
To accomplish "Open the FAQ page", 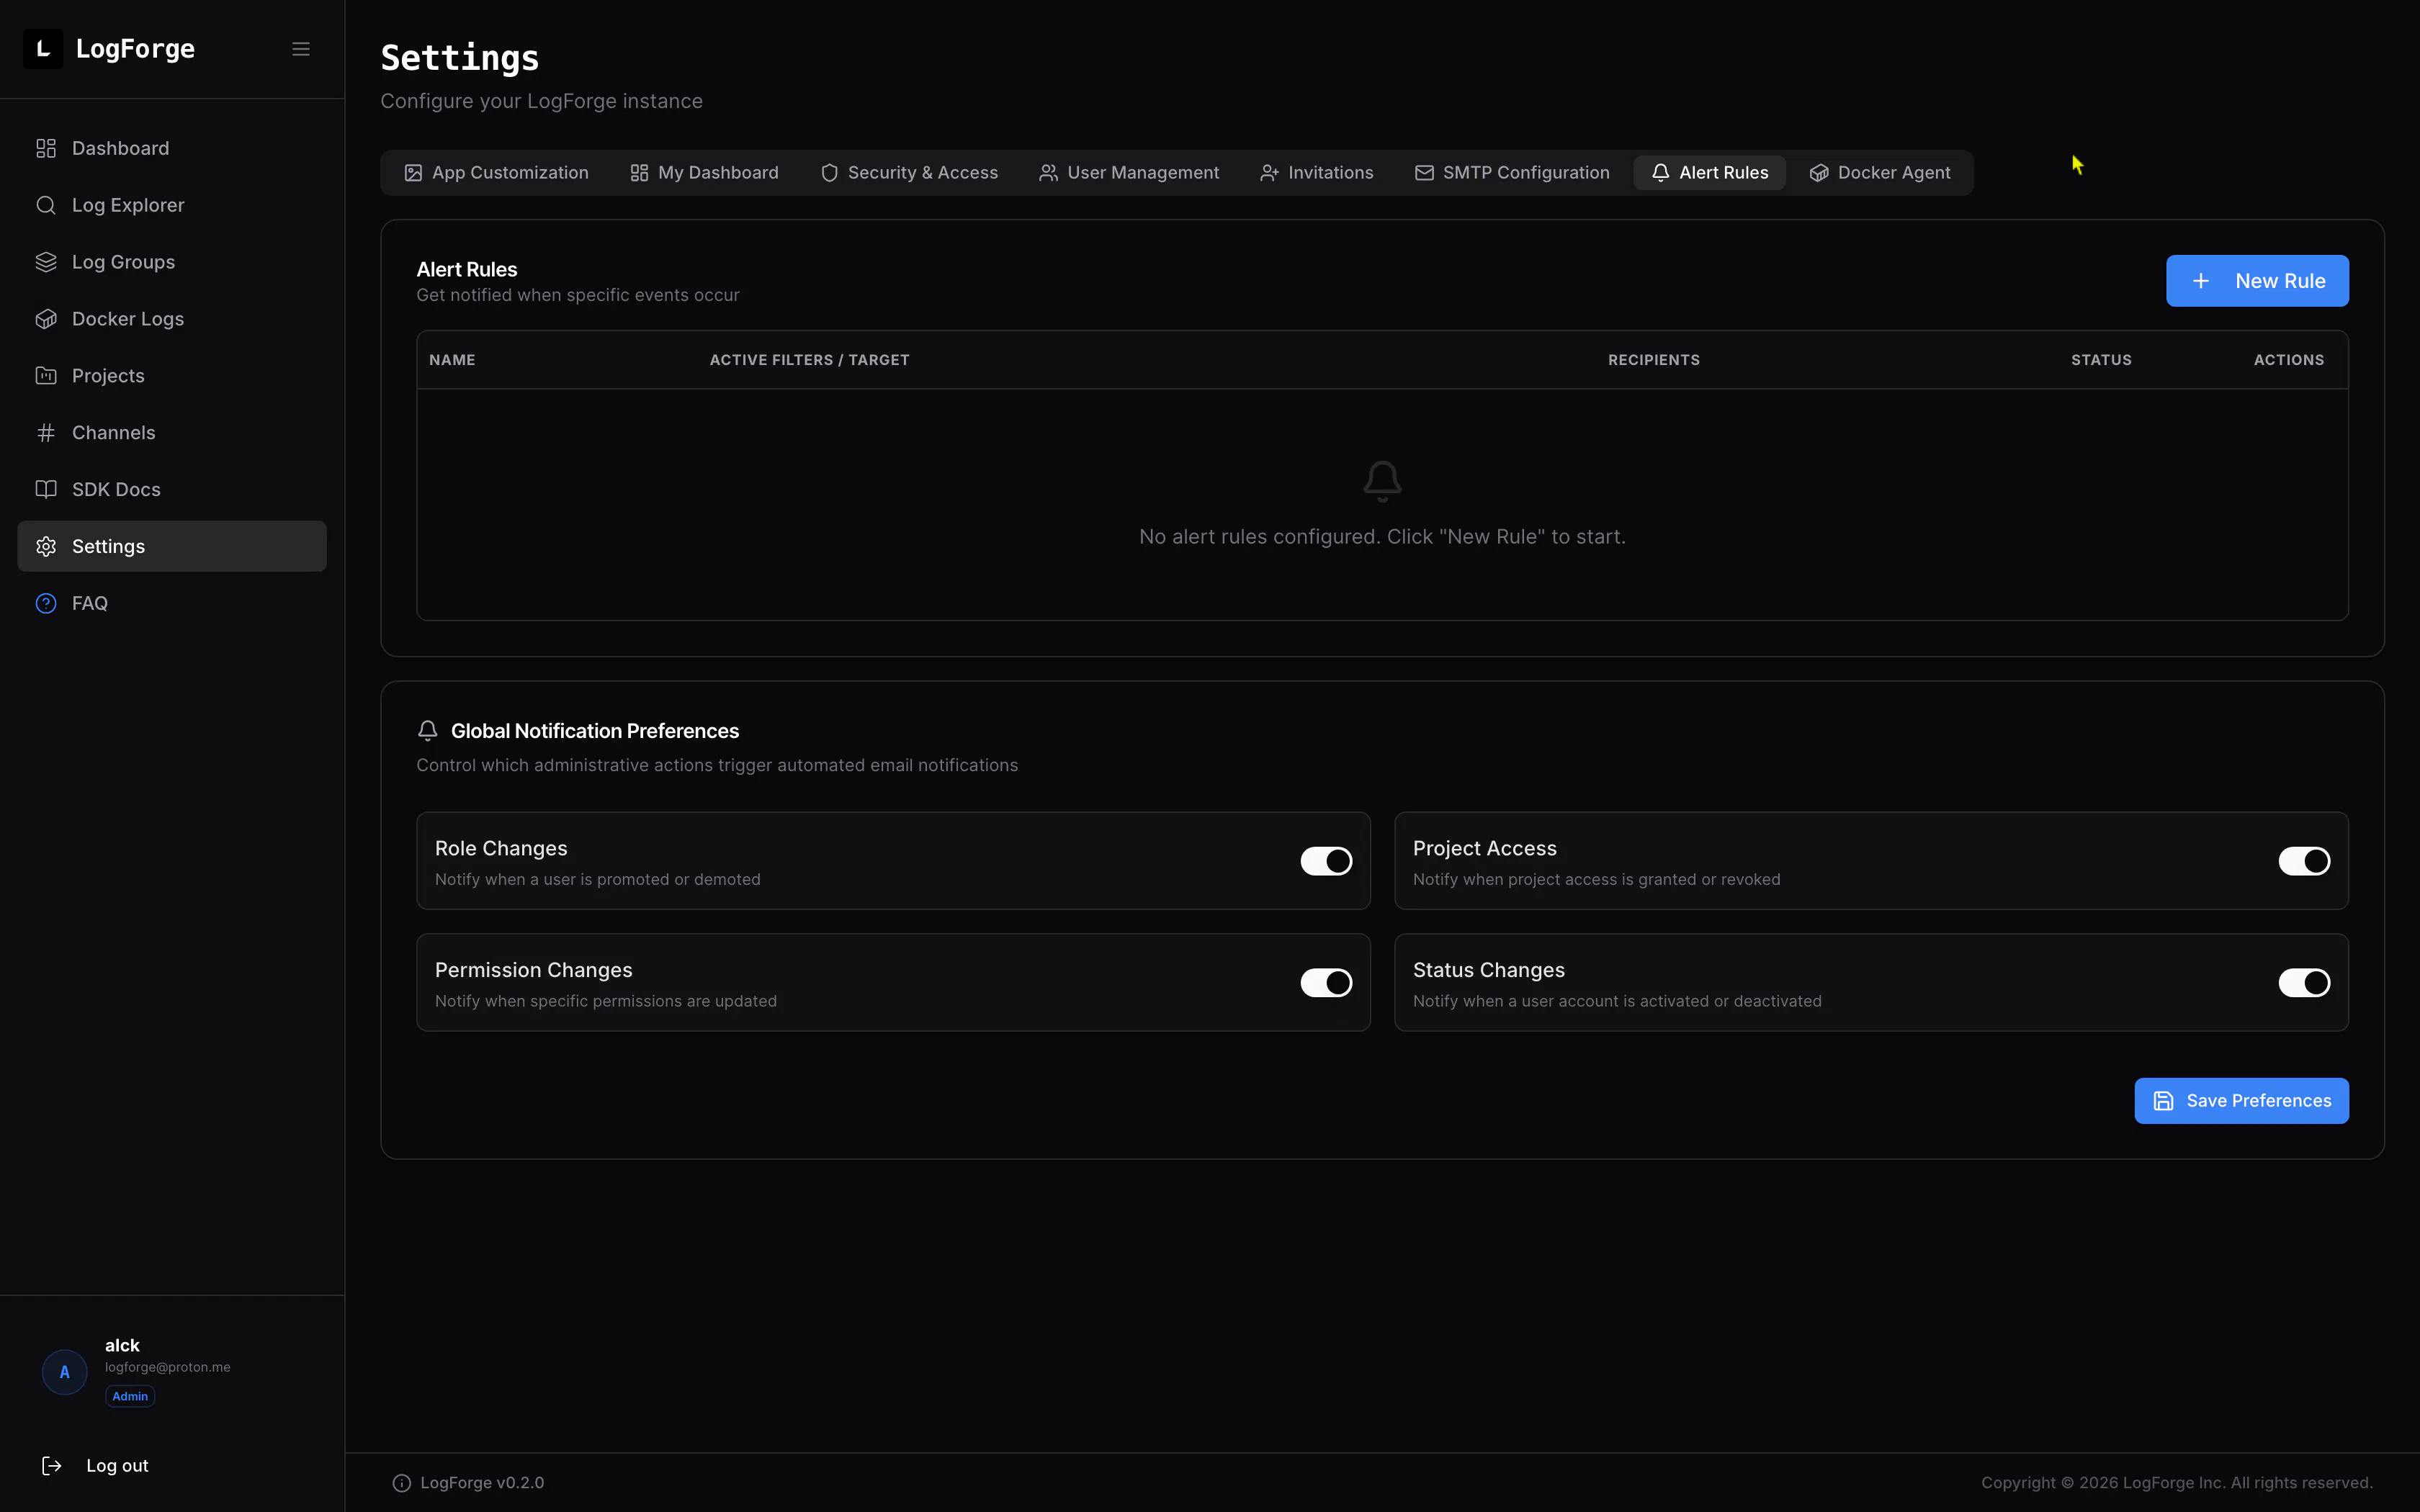I will point(172,604).
